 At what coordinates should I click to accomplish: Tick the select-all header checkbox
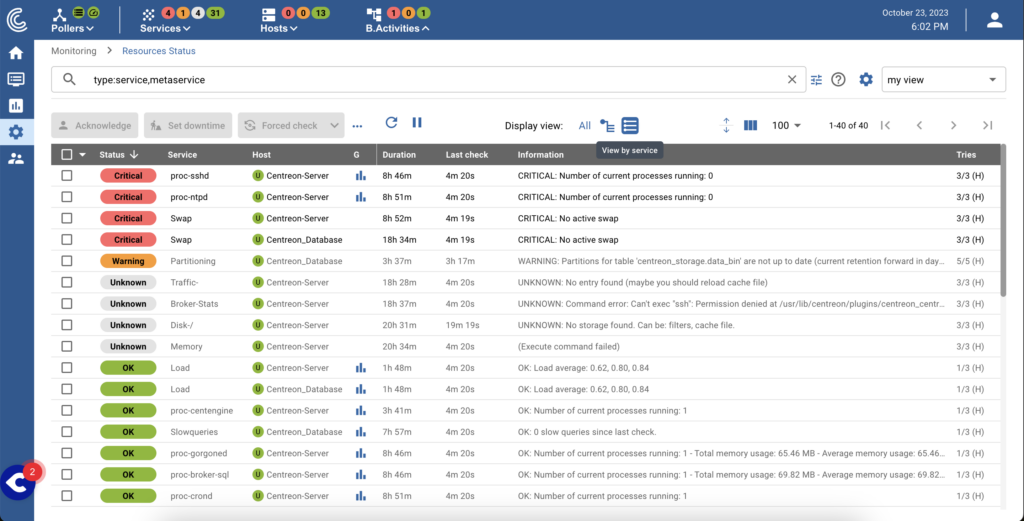pos(67,155)
